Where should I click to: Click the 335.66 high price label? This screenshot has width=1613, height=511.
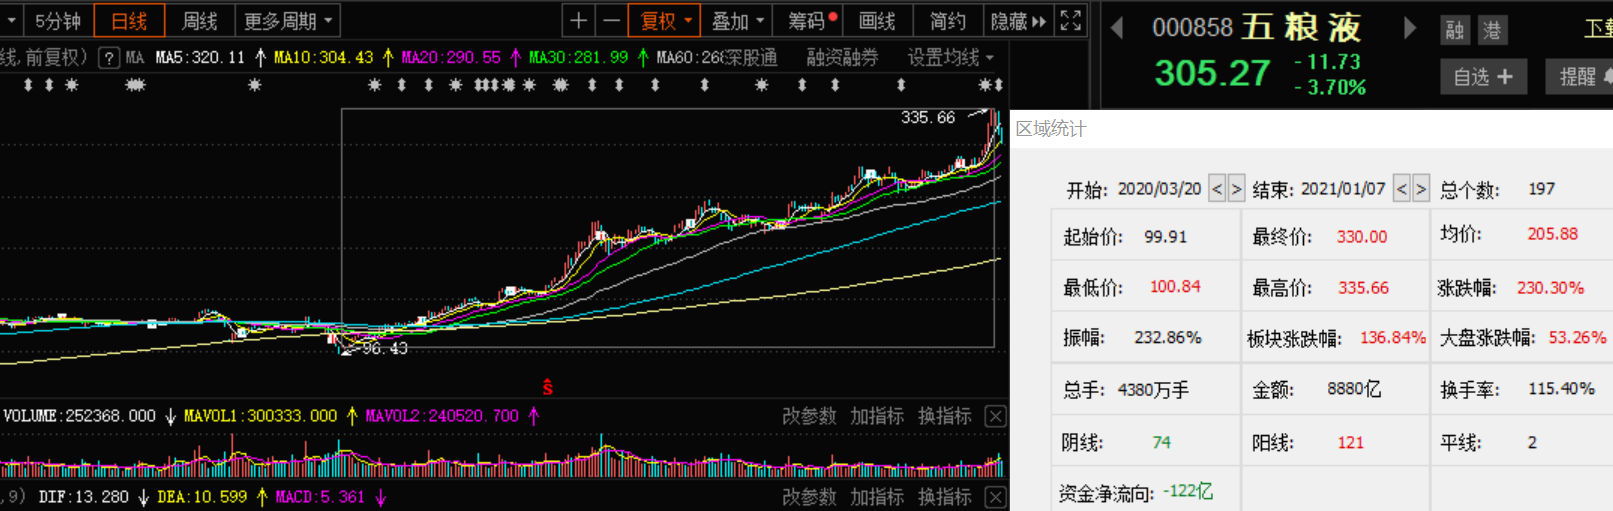click(928, 118)
